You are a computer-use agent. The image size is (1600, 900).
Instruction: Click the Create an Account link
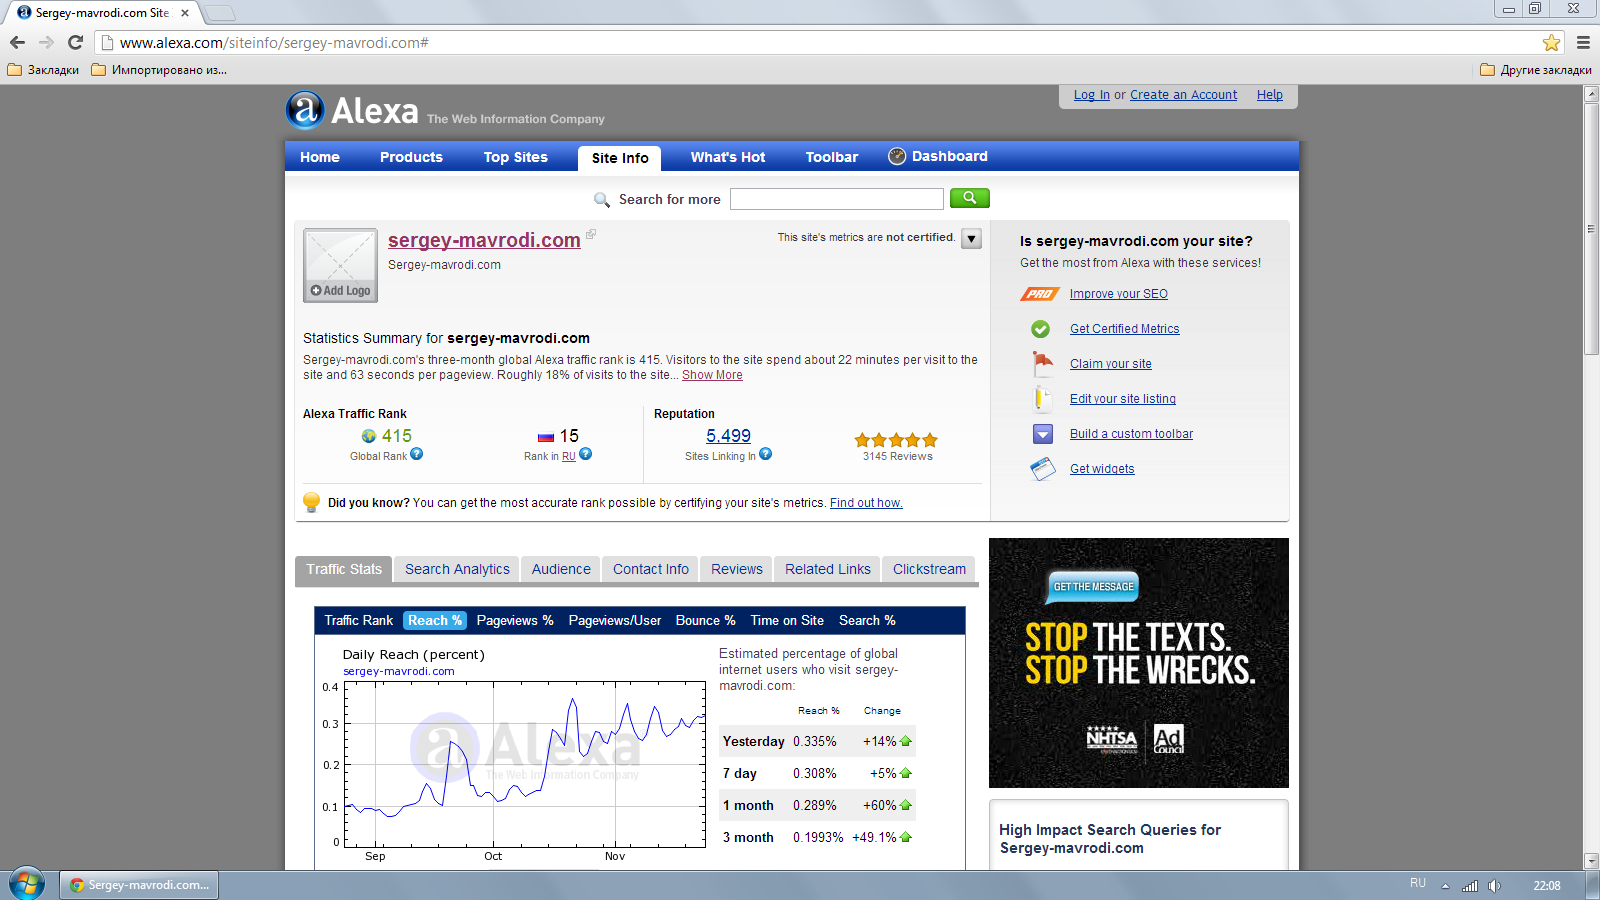pos(1183,95)
